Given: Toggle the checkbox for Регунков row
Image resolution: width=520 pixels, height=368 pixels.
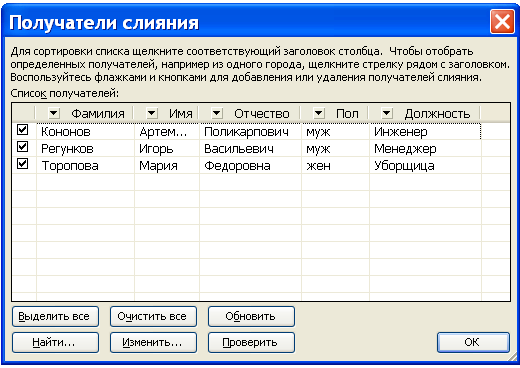Looking at the screenshot, I should click(x=23, y=146).
